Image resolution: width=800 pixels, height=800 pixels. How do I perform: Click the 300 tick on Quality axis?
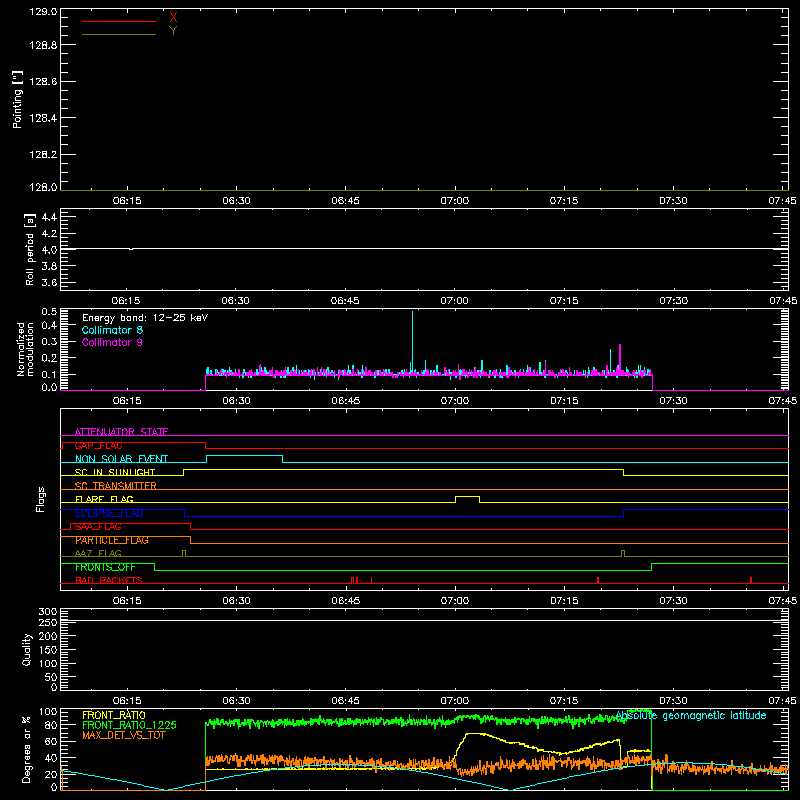pyautogui.click(x=48, y=612)
